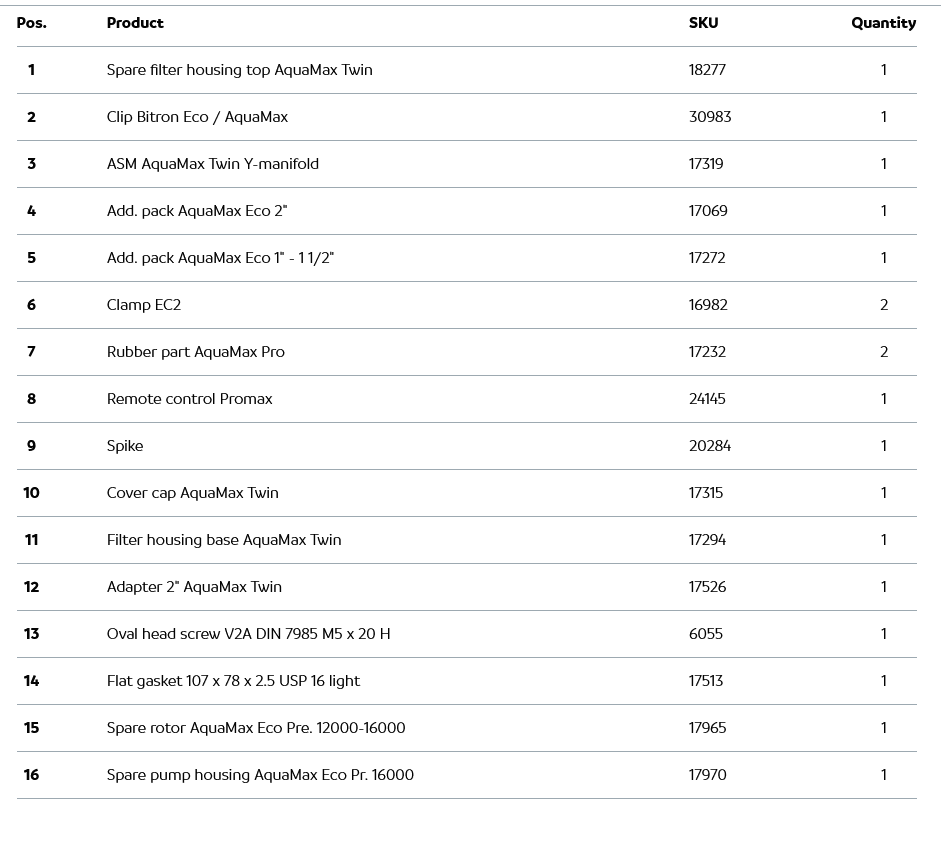Viewport: 941px width, 844px height.
Task: Click the Spare filter housing top AquaMax Twin product
Action: pyautogui.click(x=239, y=70)
